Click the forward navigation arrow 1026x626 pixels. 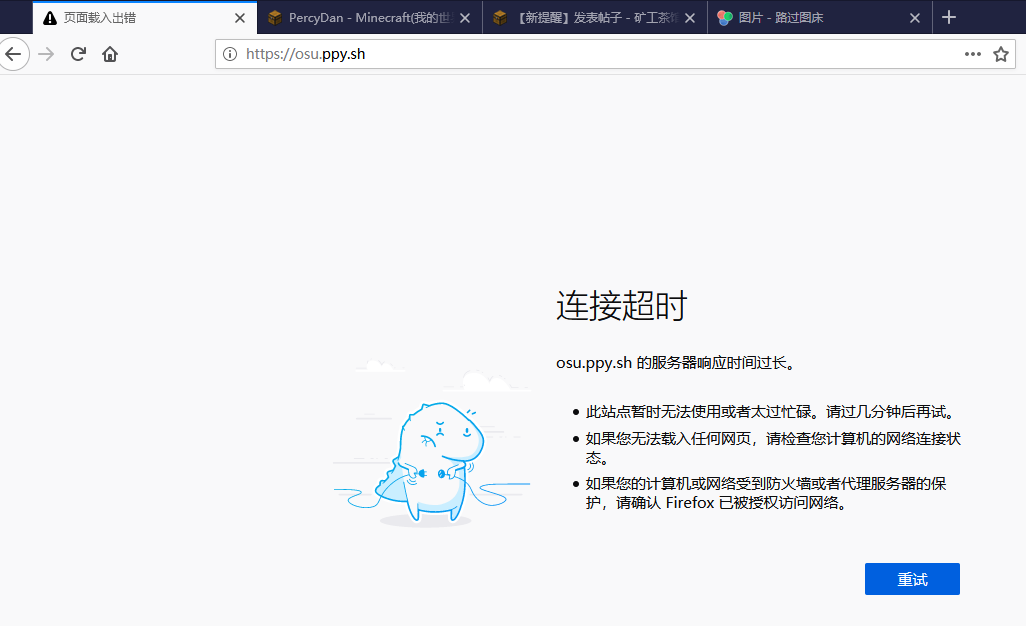(45, 54)
